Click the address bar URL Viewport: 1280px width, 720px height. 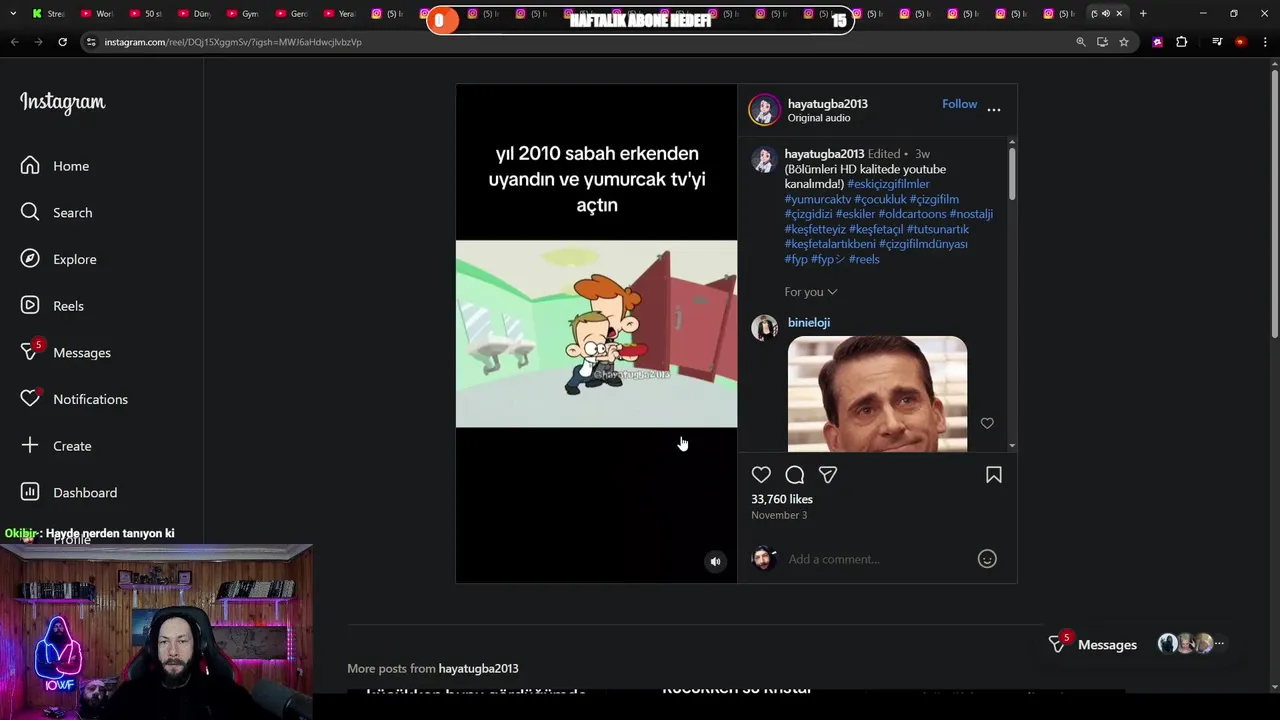[x=233, y=42]
